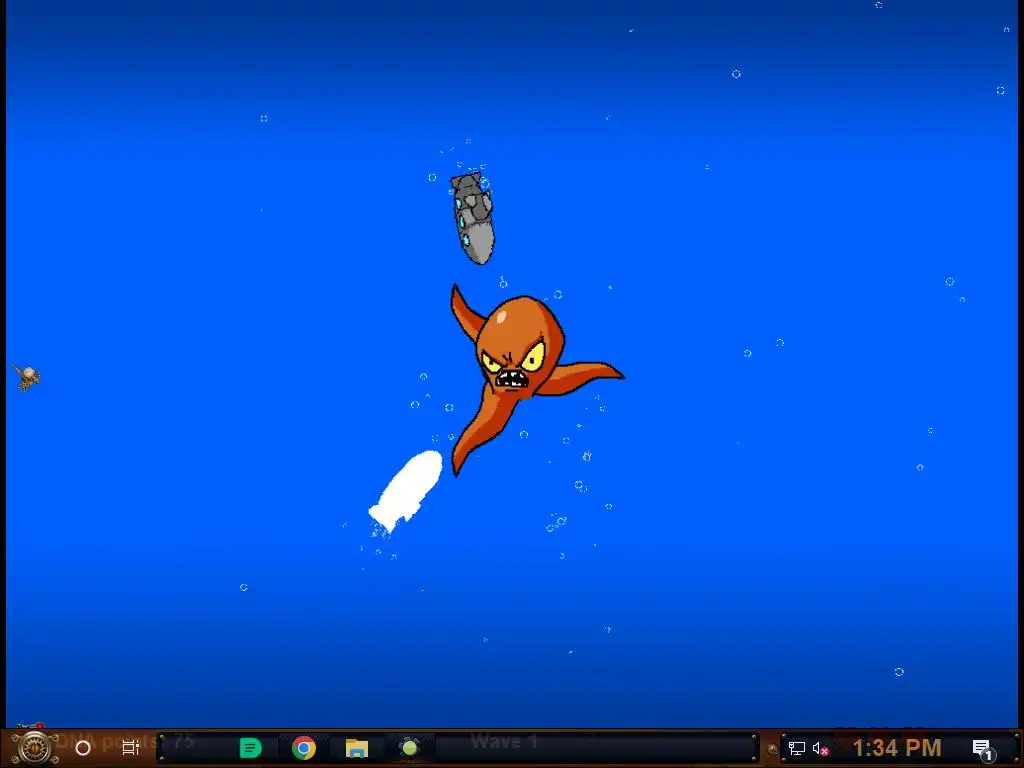The height and width of the screenshot is (768, 1024).
Task: Open the network status tray icon
Action: pyautogui.click(x=797, y=748)
